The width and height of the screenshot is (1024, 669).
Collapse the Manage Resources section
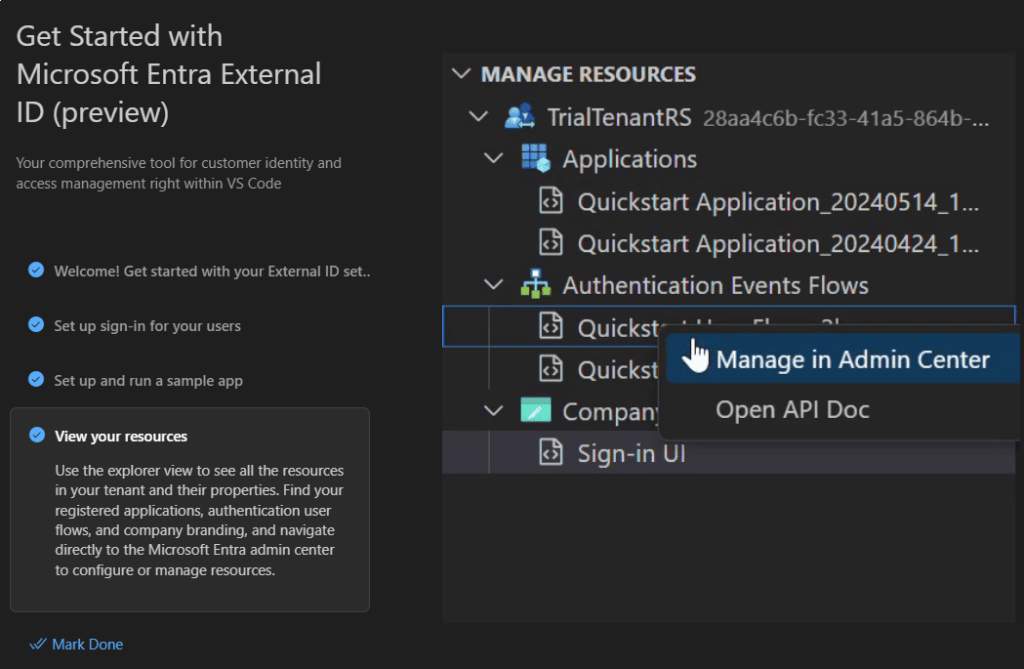click(461, 75)
